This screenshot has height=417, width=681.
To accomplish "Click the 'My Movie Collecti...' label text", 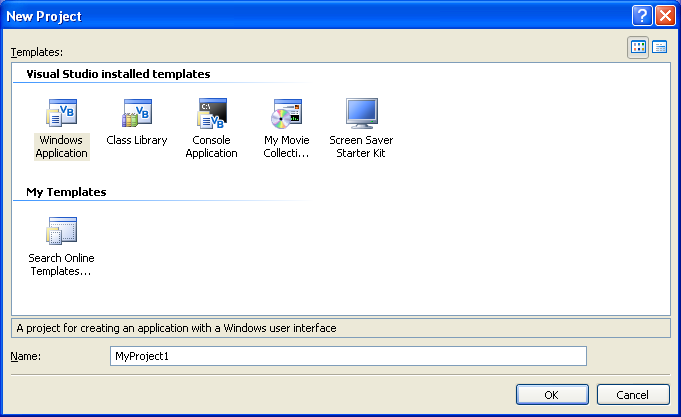I will point(287,147).
